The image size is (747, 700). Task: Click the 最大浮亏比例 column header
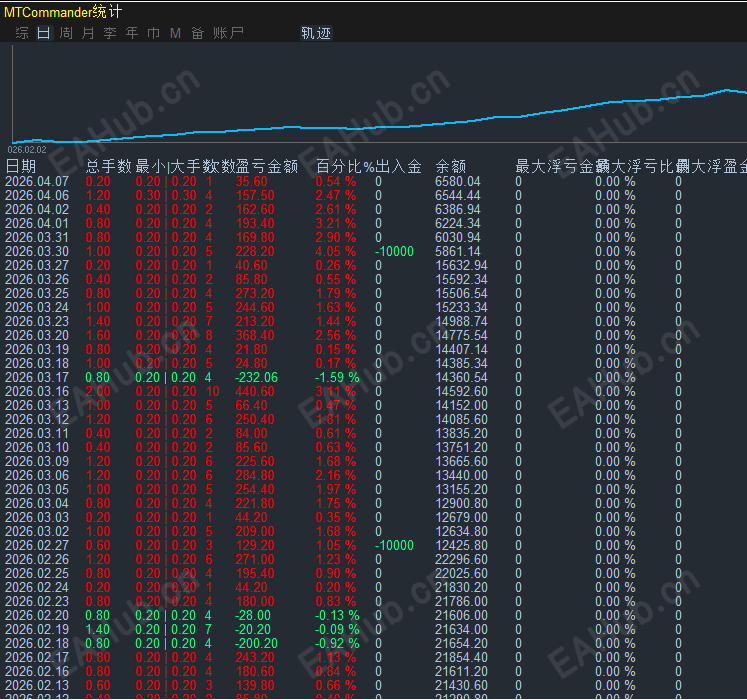635,166
